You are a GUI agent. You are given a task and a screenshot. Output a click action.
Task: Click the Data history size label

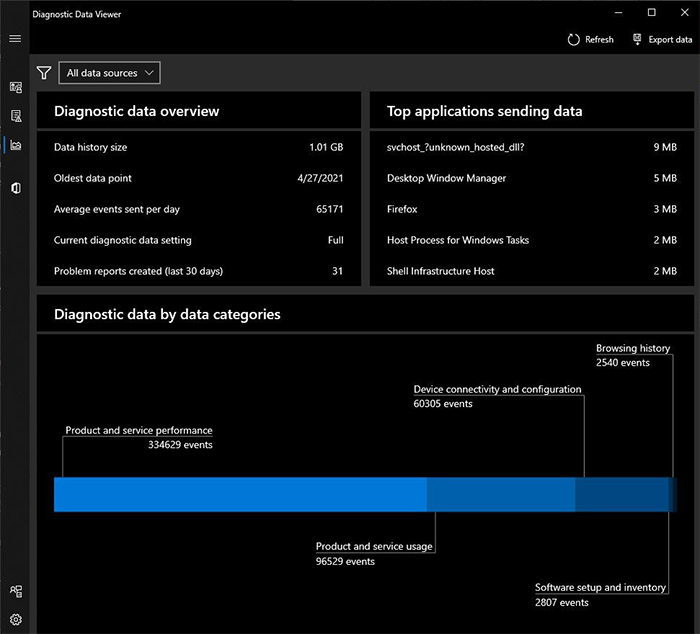[91, 147]
